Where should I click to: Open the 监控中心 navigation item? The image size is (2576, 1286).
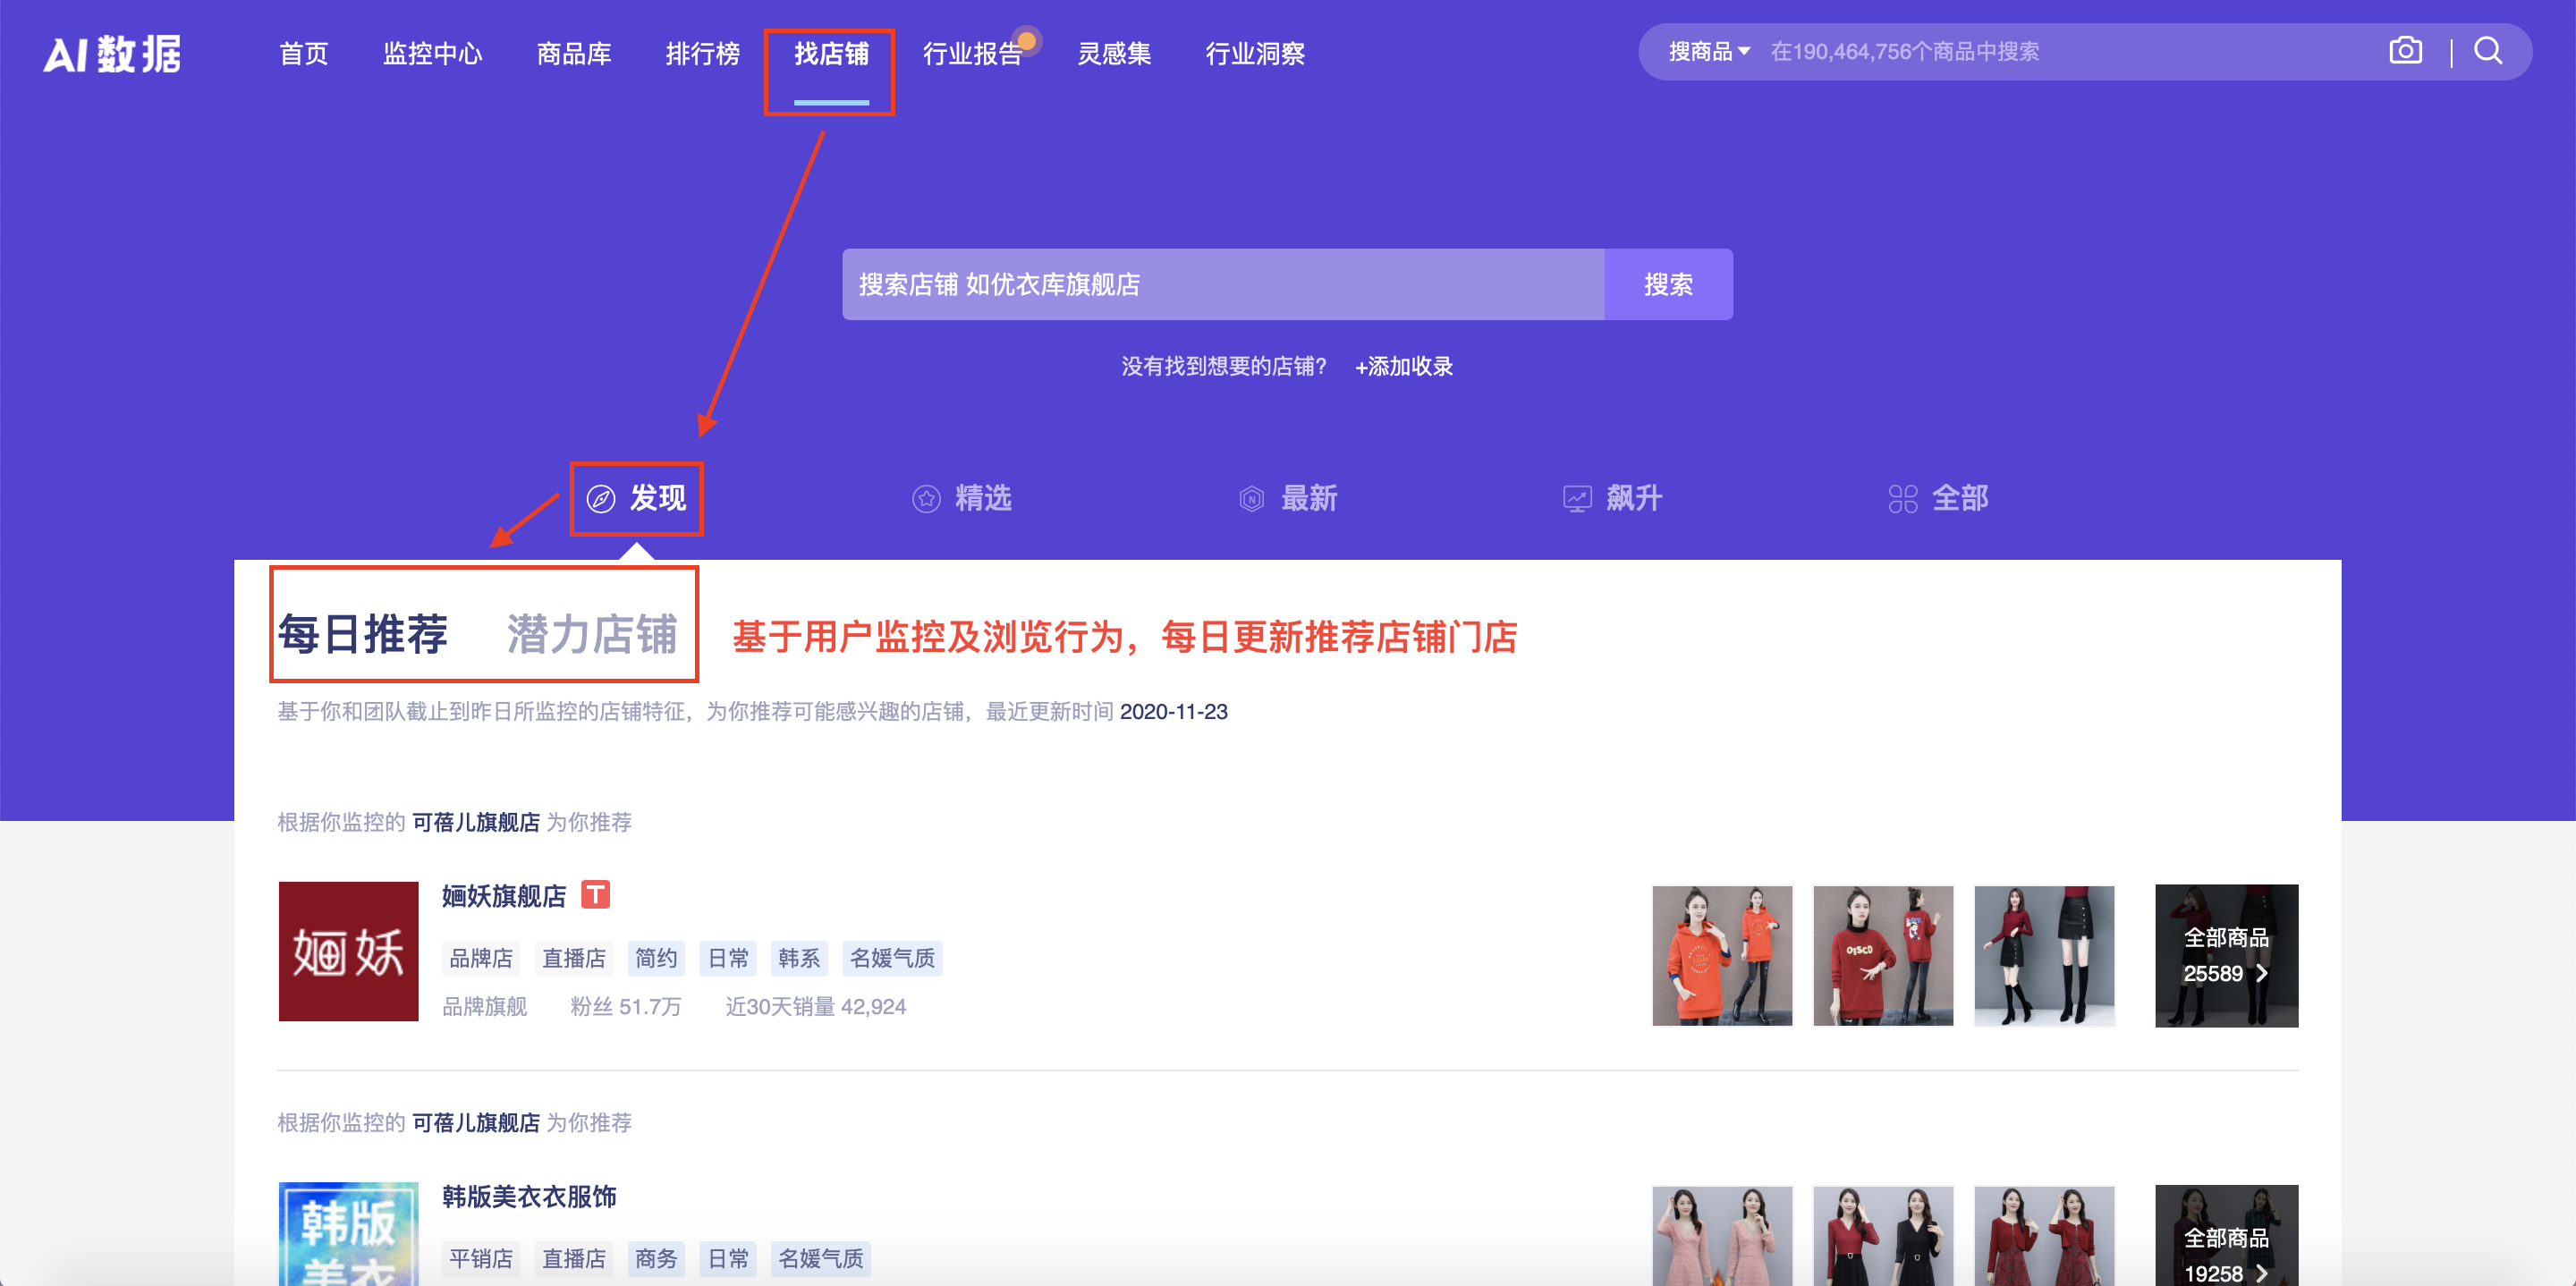(433, 55)
